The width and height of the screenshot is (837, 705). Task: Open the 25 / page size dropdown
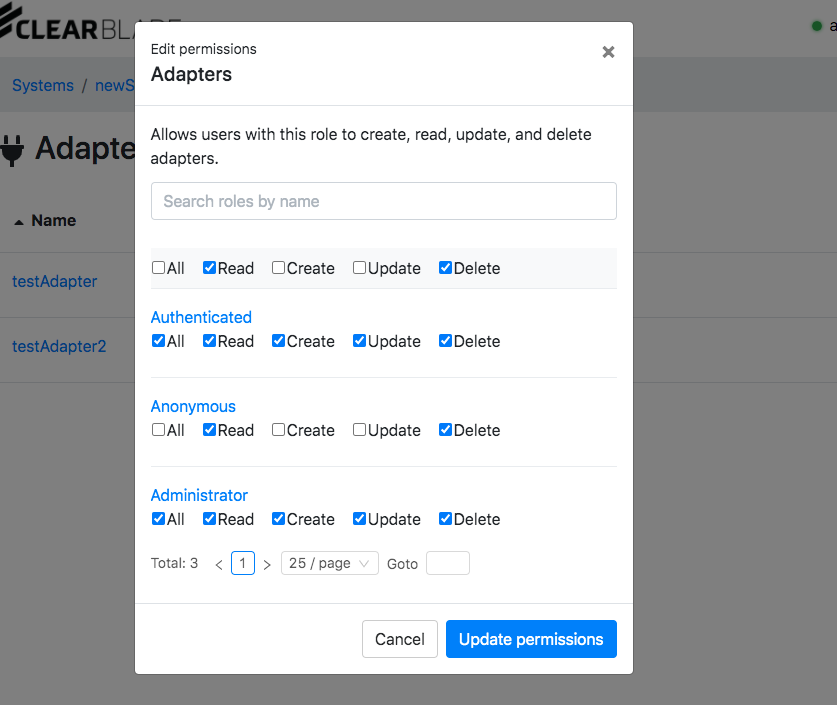[329, 563]
